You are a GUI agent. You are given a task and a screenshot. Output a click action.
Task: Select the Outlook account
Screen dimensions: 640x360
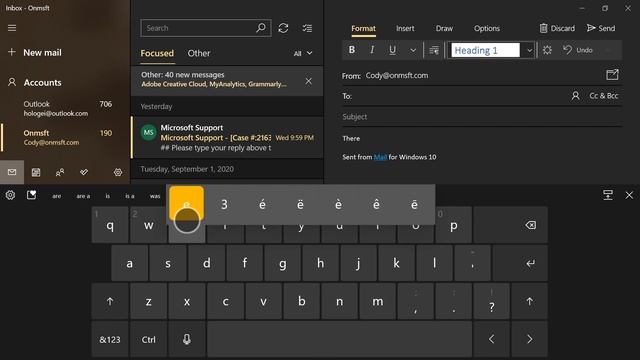(x=65, y=109)
